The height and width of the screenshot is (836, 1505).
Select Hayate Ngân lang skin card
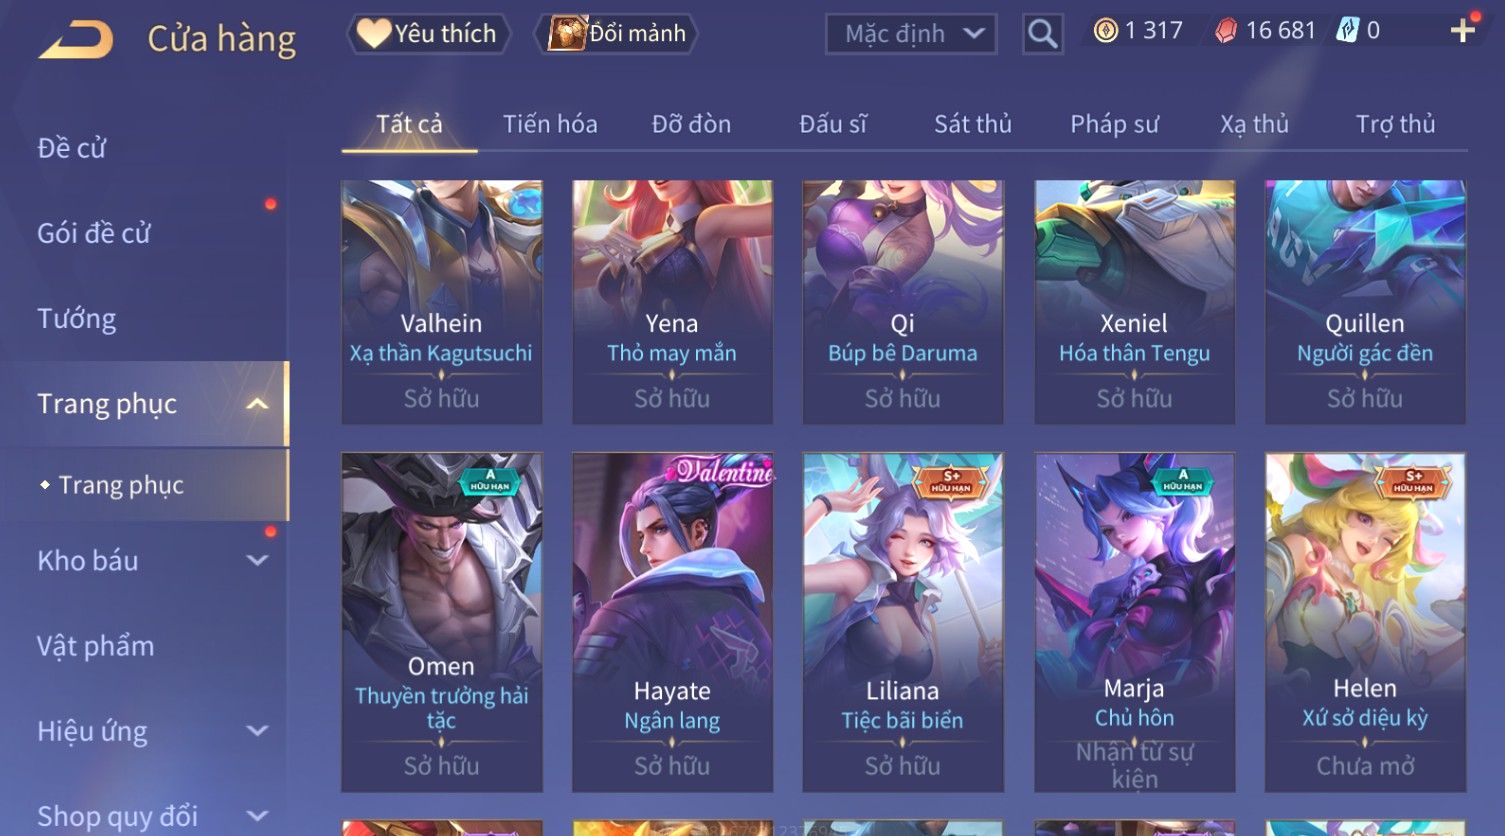pyautogui.click(x=672, y=622)
